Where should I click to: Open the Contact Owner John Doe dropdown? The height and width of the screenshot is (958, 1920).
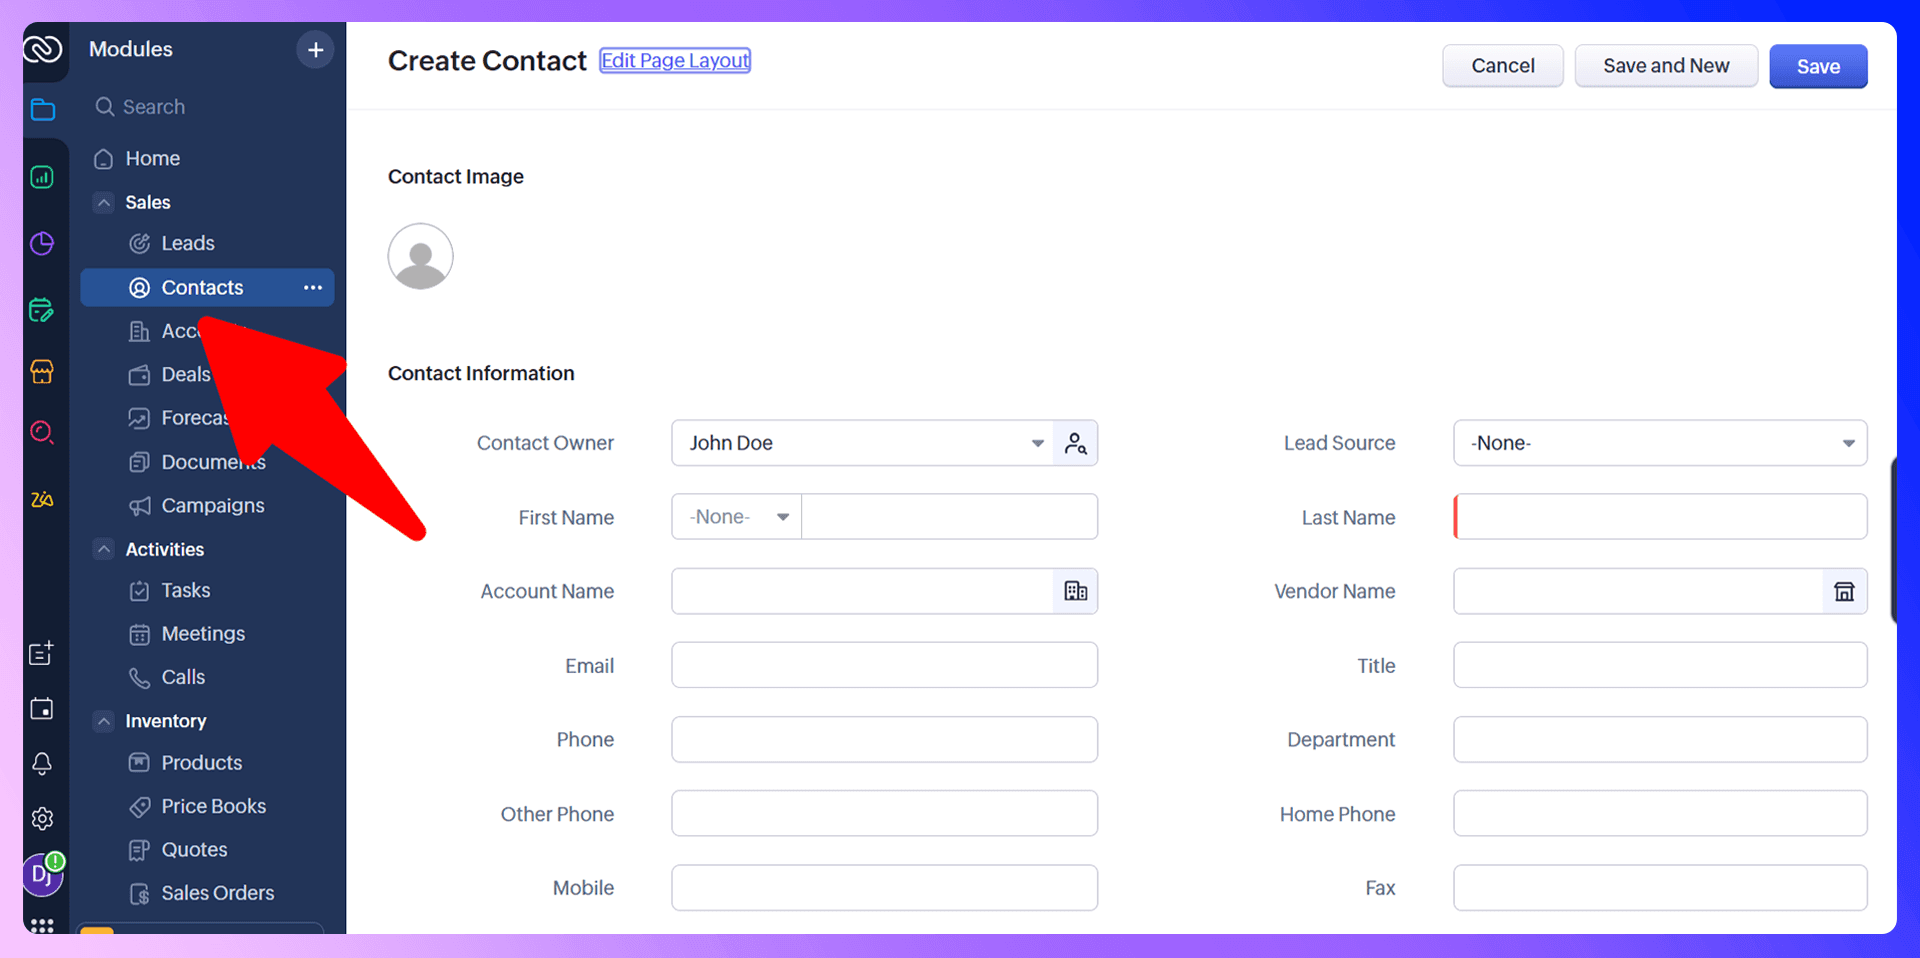[x=862, y=443]
